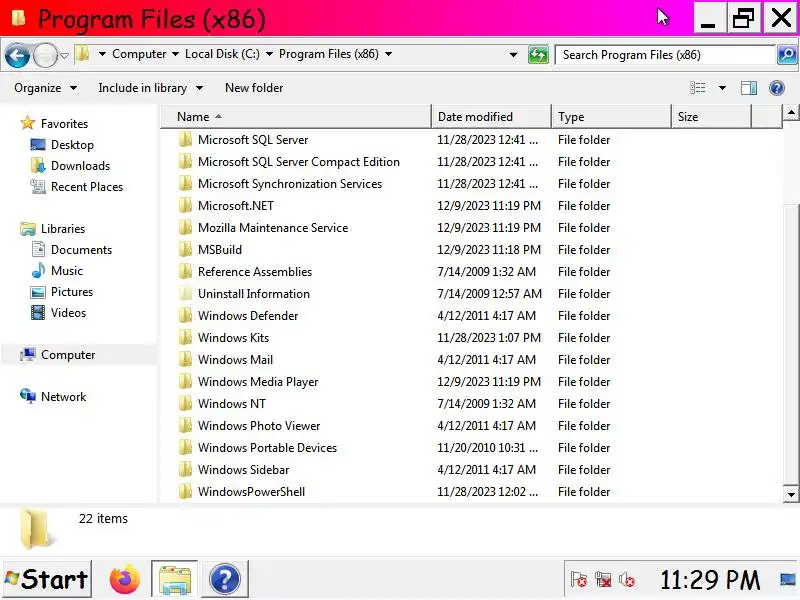Select Uninstall Information folder icon
This screenshot has width=800, height=600.
click(185, 293)
